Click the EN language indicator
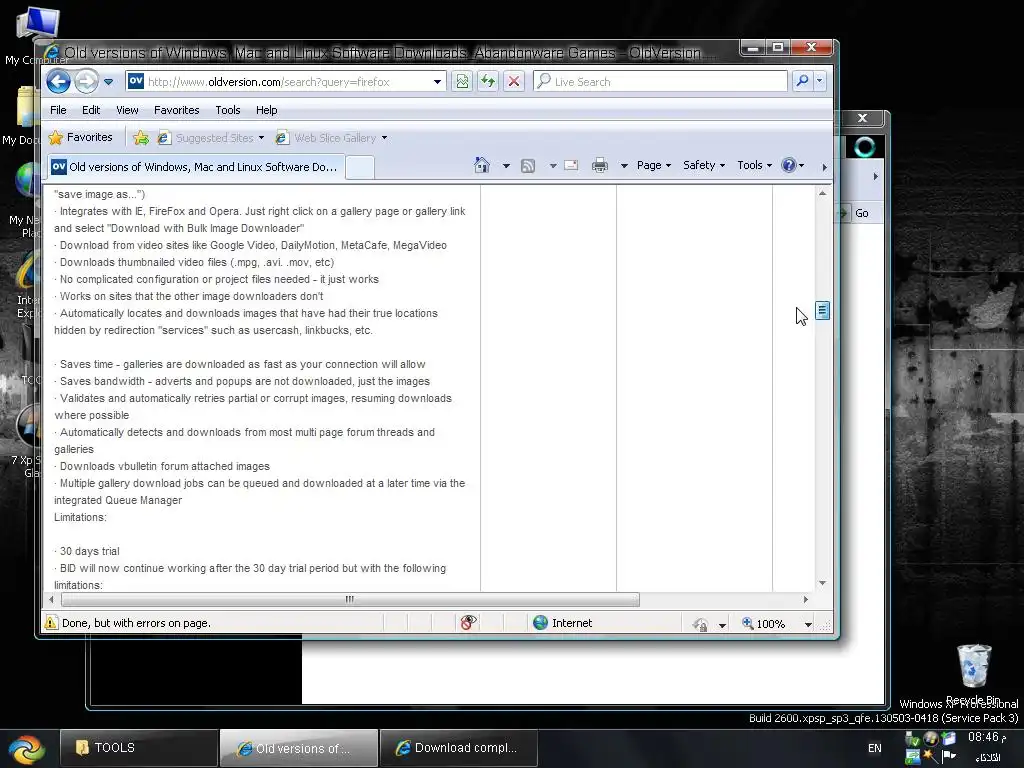This screenshot has width=1024, height=768. tap(874, 748)
